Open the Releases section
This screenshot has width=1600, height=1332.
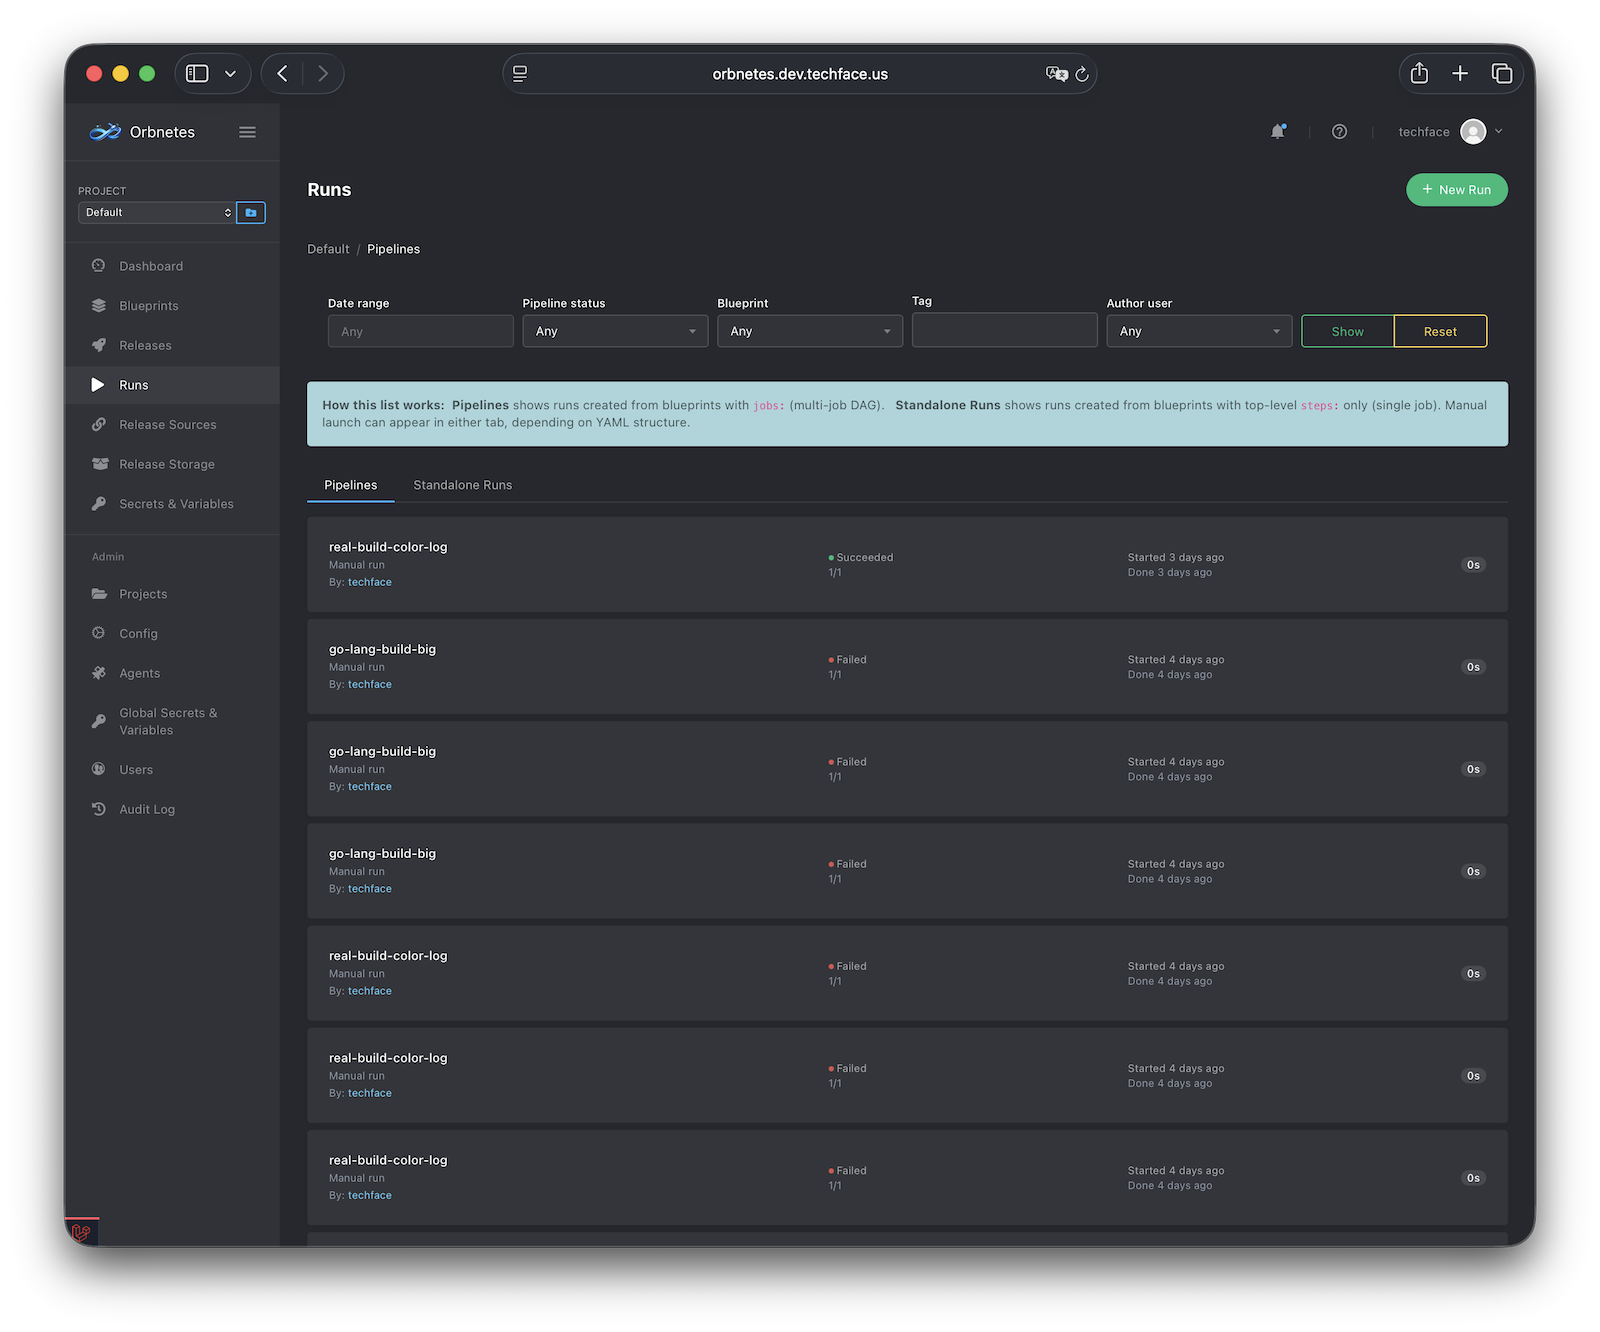[145, 345]
